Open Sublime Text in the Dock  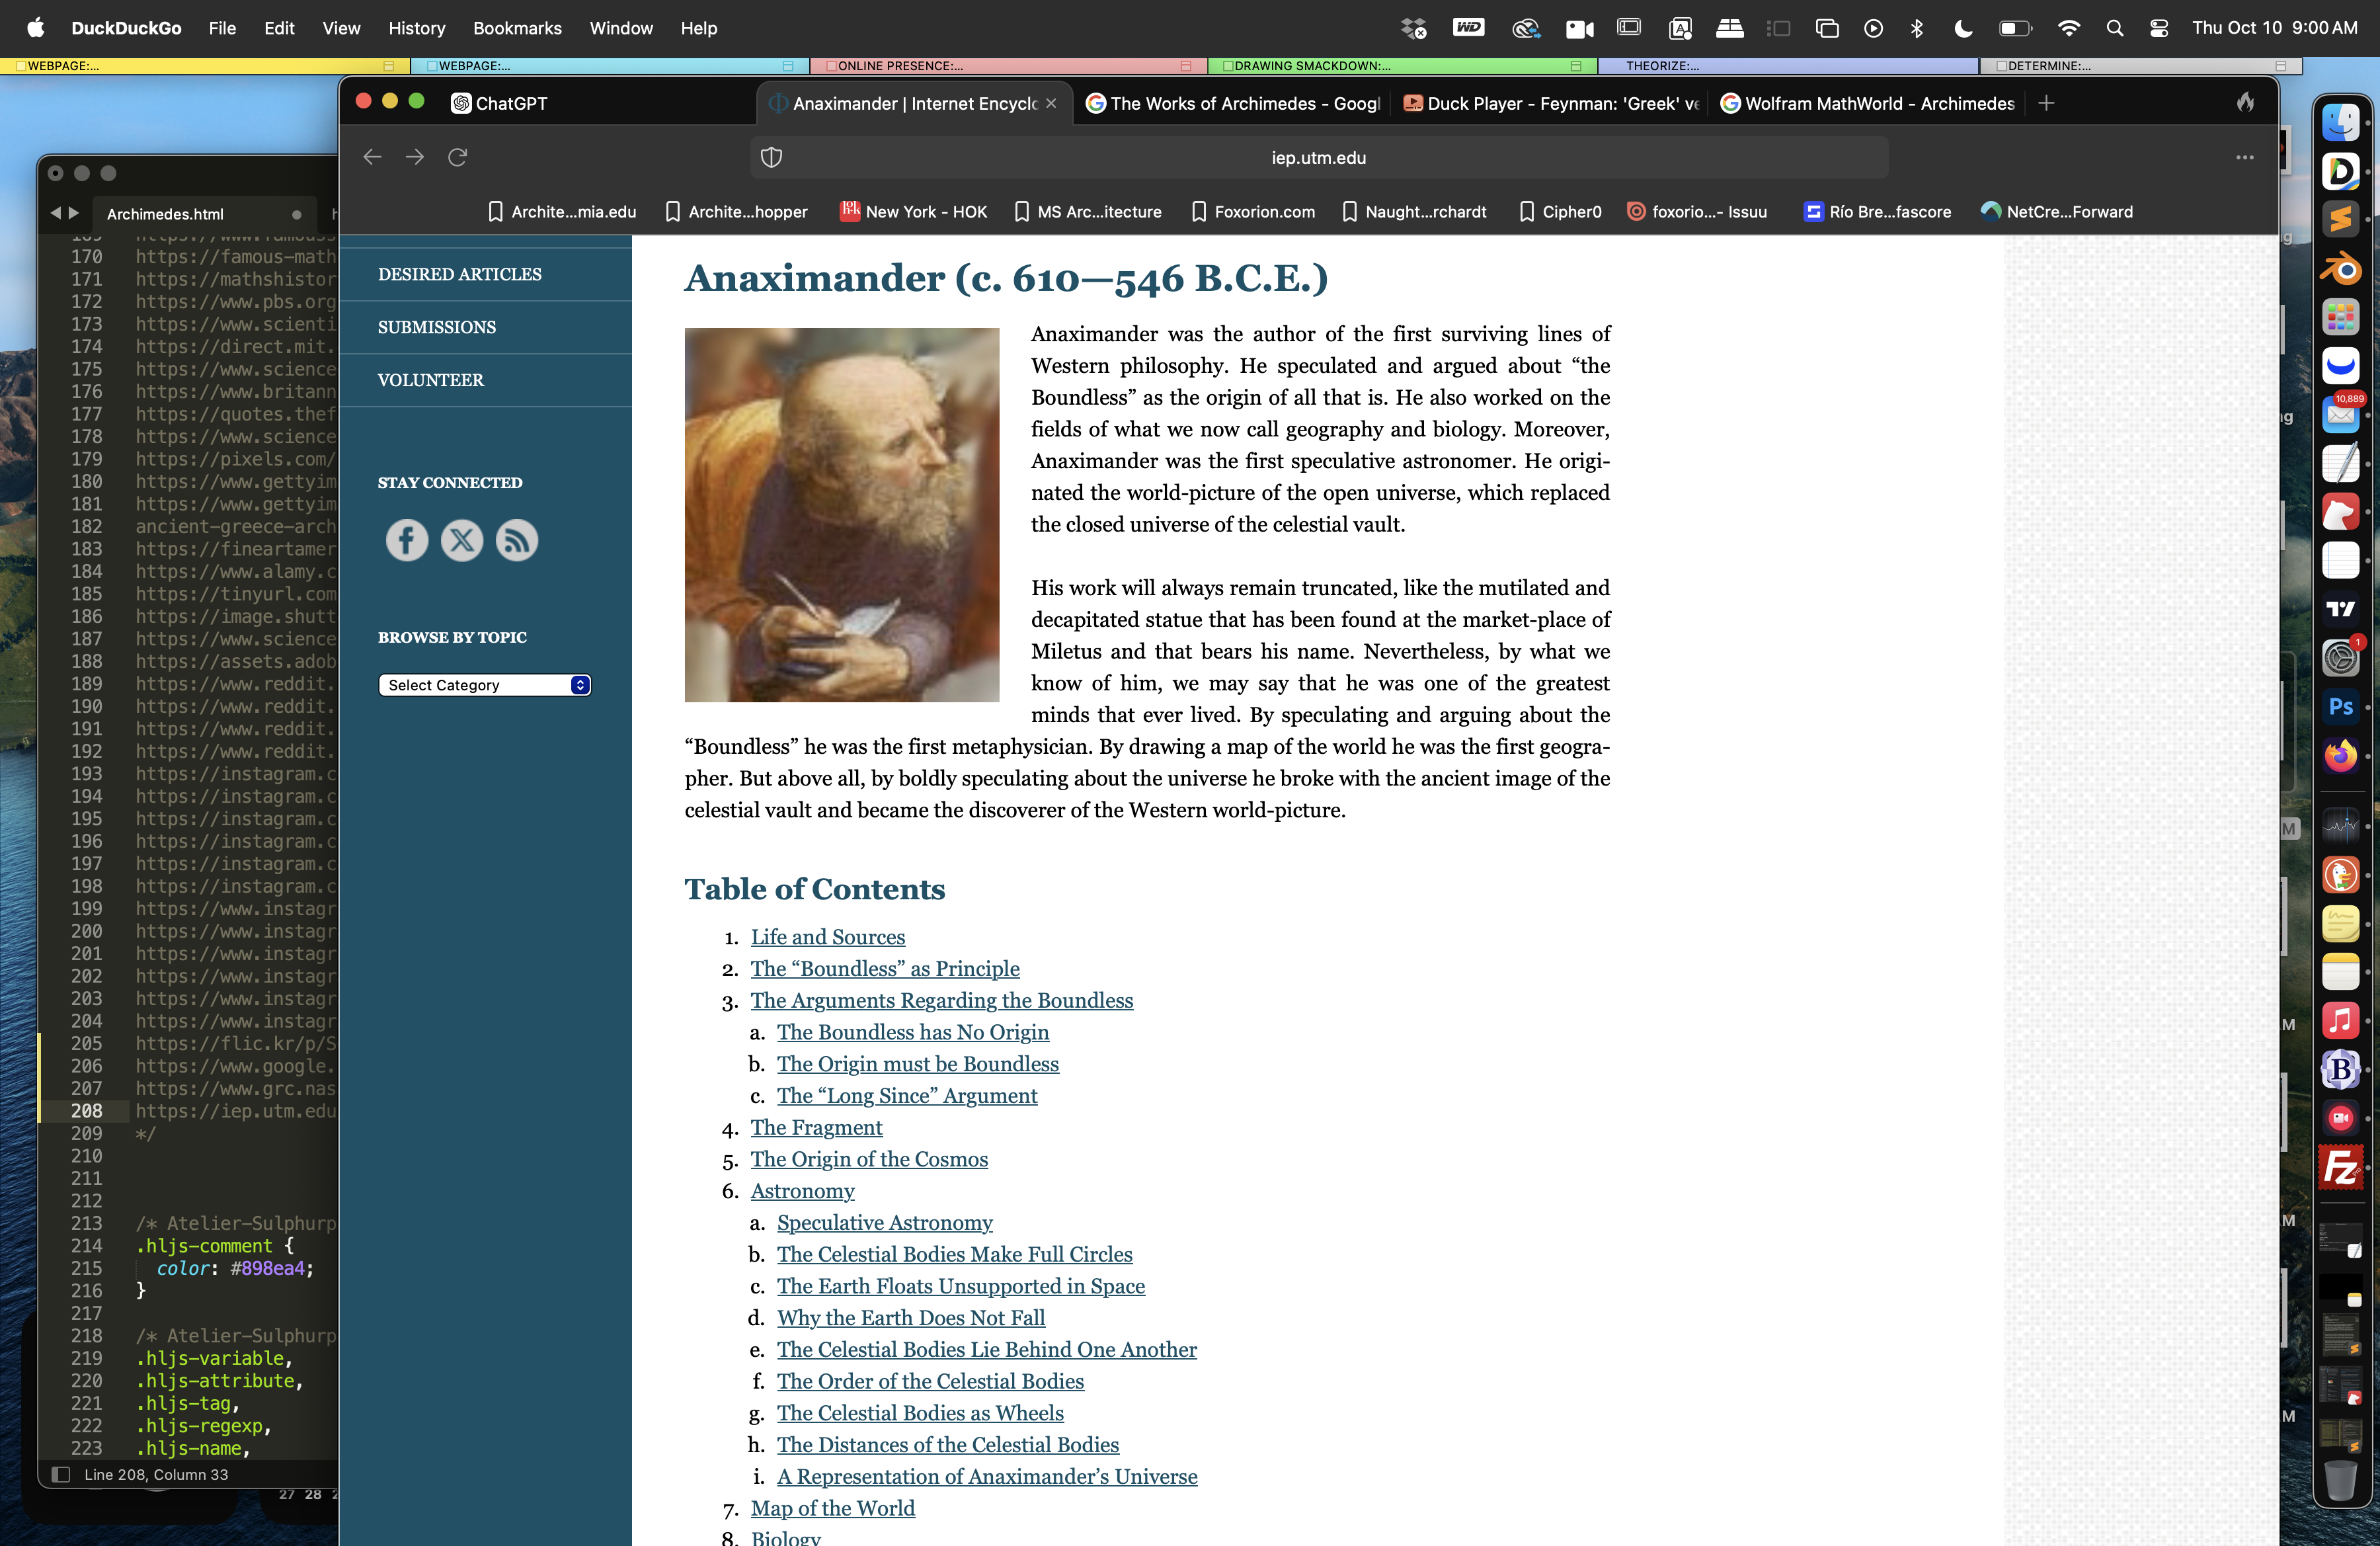[2340, 219]
